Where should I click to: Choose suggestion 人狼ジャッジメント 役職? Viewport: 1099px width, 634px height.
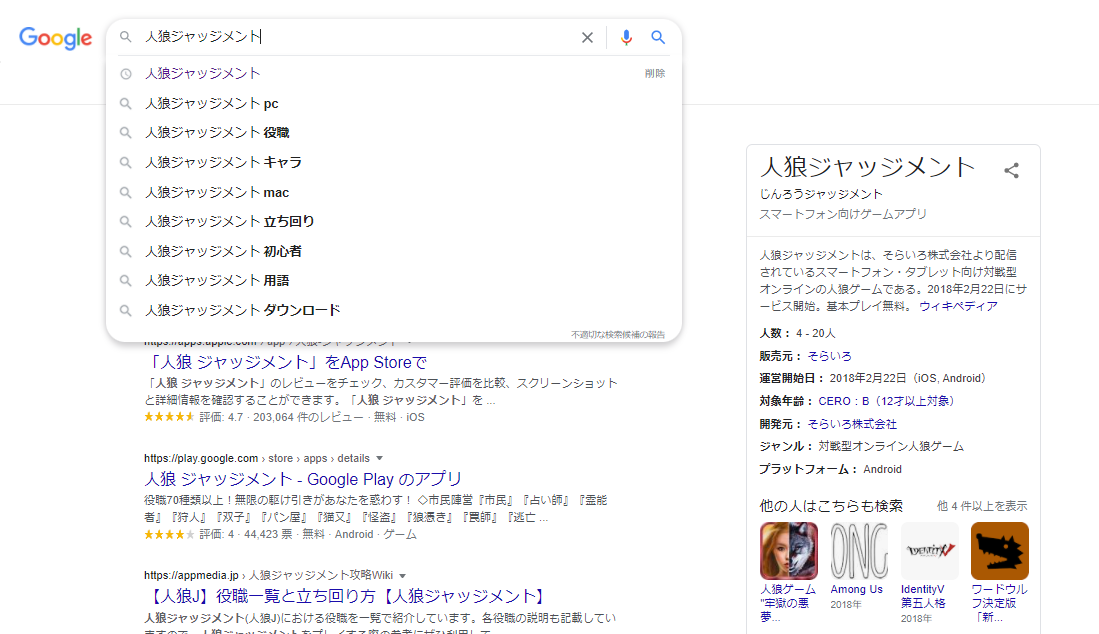(x=393, y=132)
